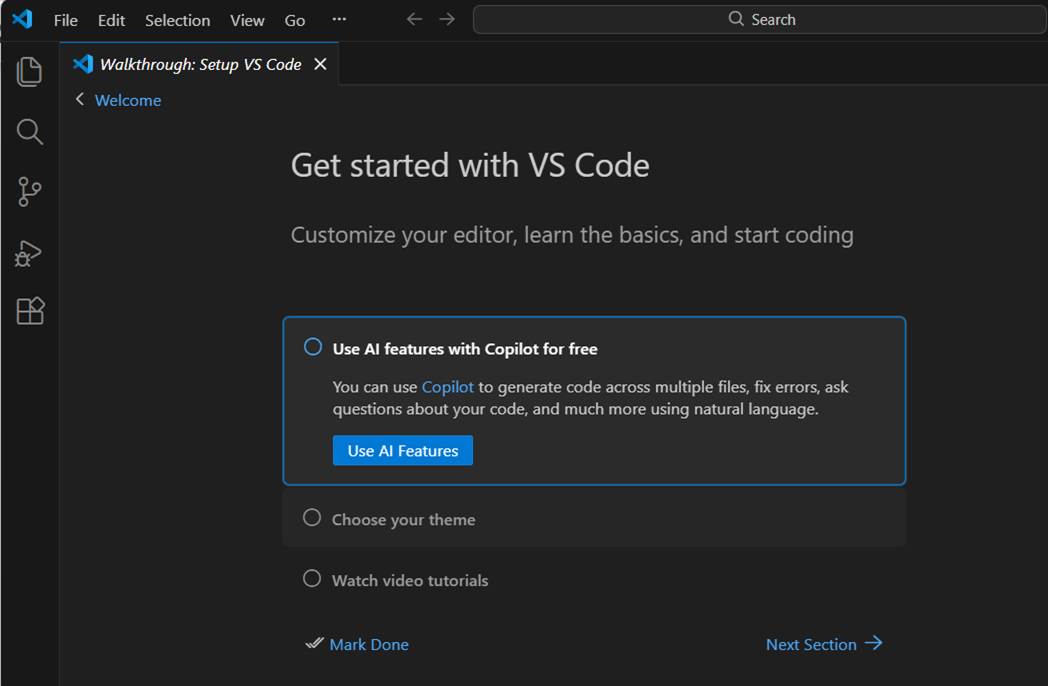Open the Selection menu
This screenshot has height=686, width=1048.
(x=177, y=20)
